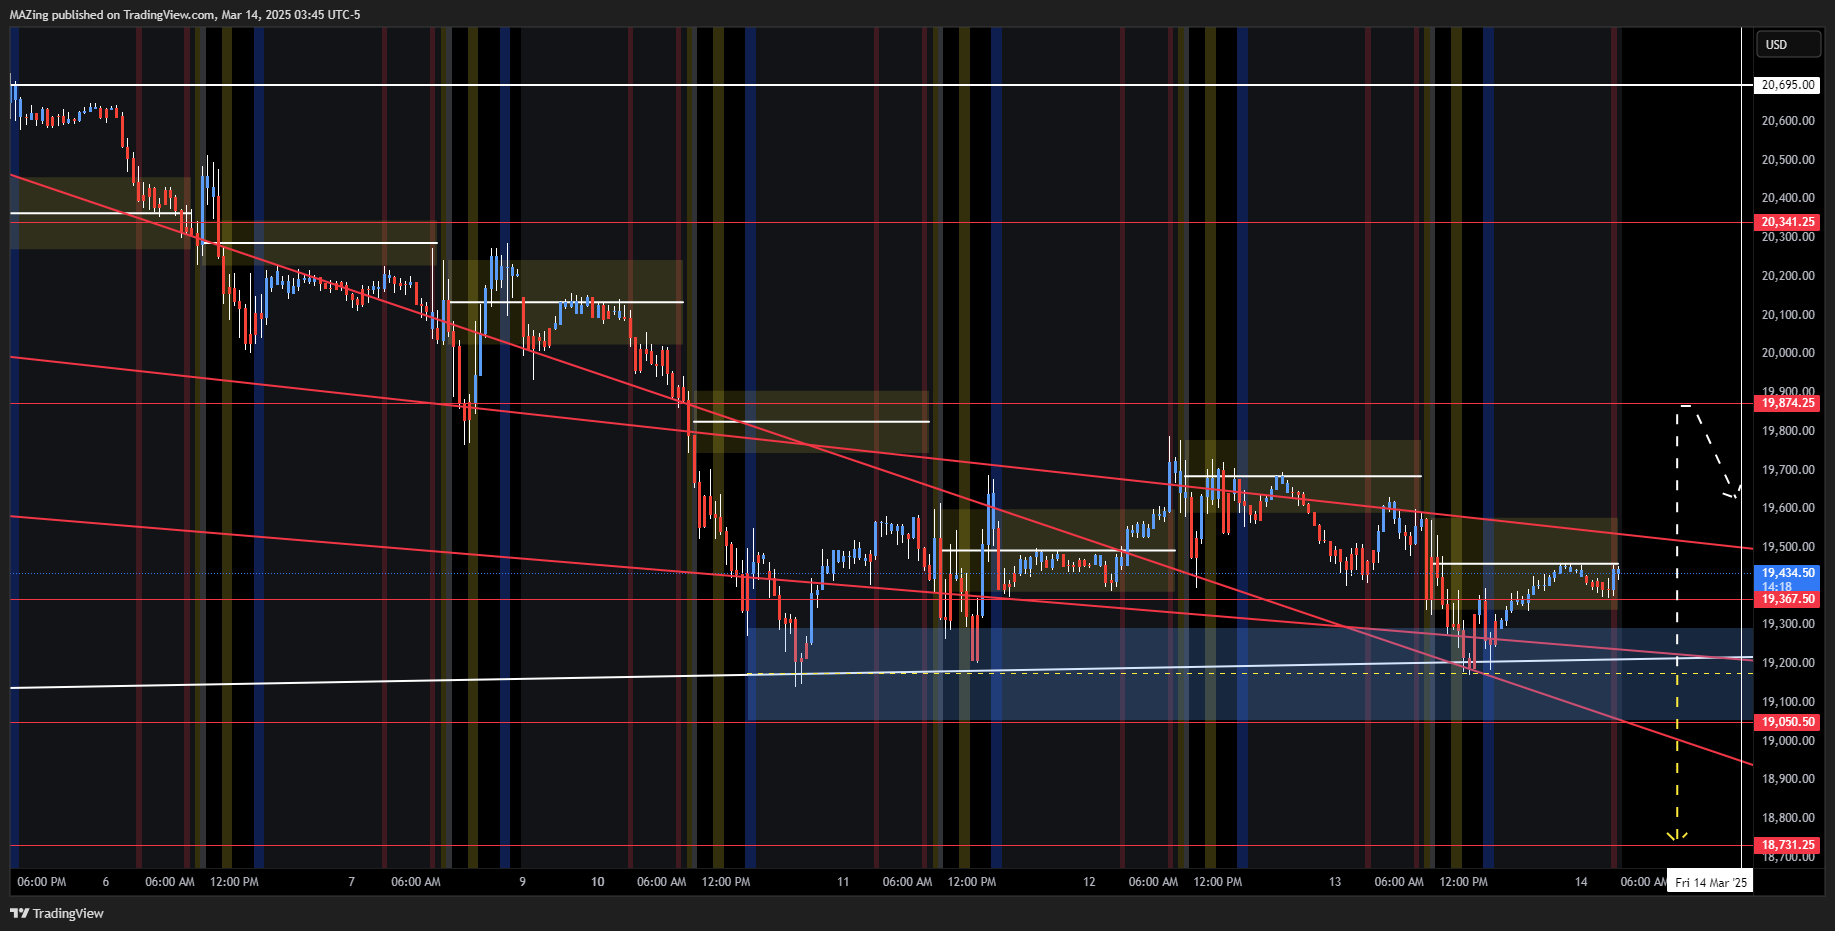1835x931 pixels.
Task: Click the red 18,731.25 price label
Action: (x=1788, y=845)
